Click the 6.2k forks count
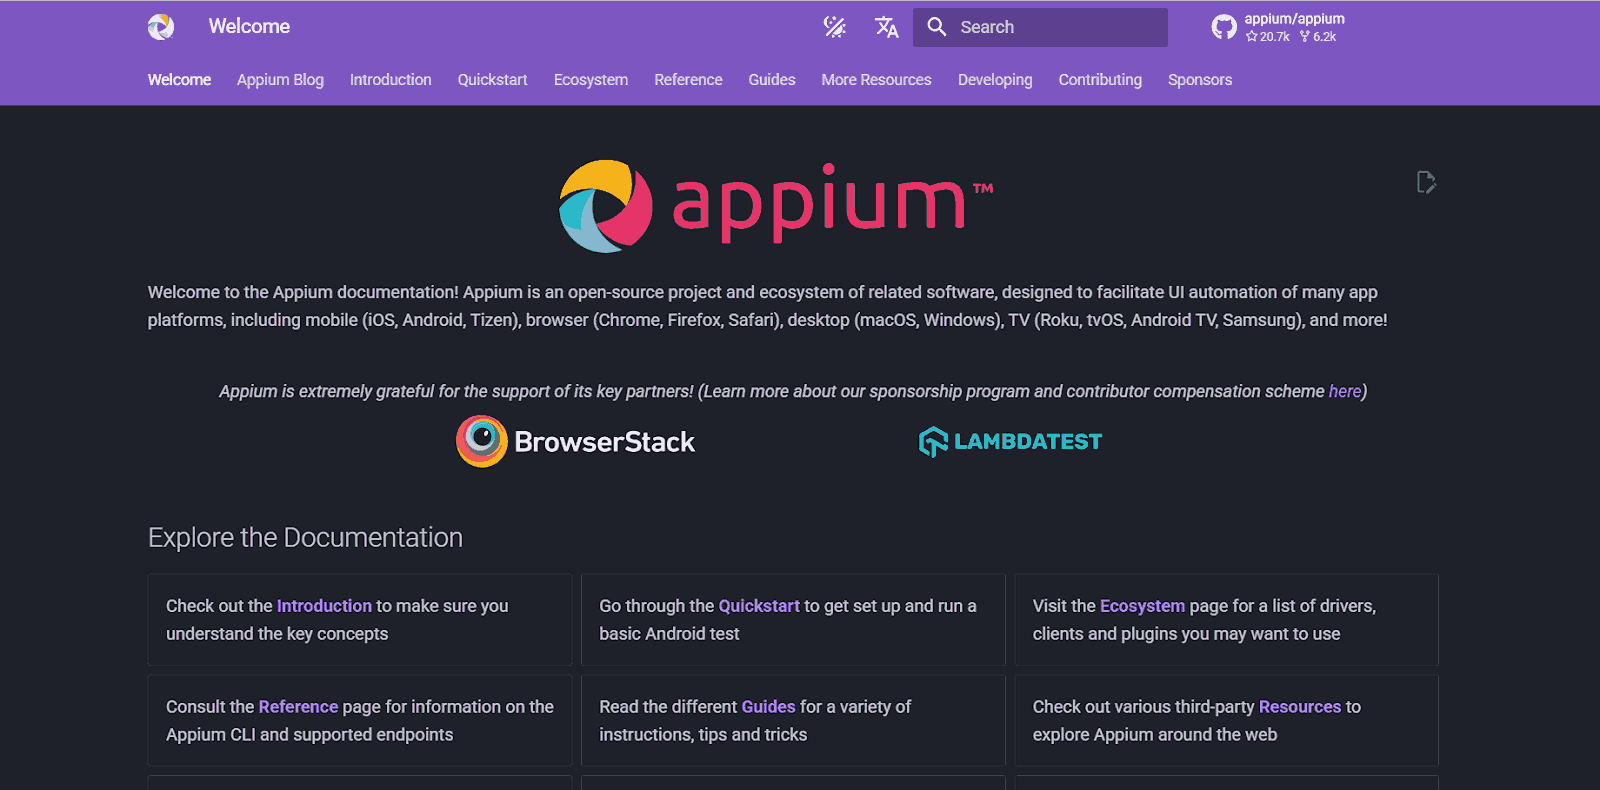Image resolution: width=1600 pixels, height=790 pixels. click(x=1318, y=37)
